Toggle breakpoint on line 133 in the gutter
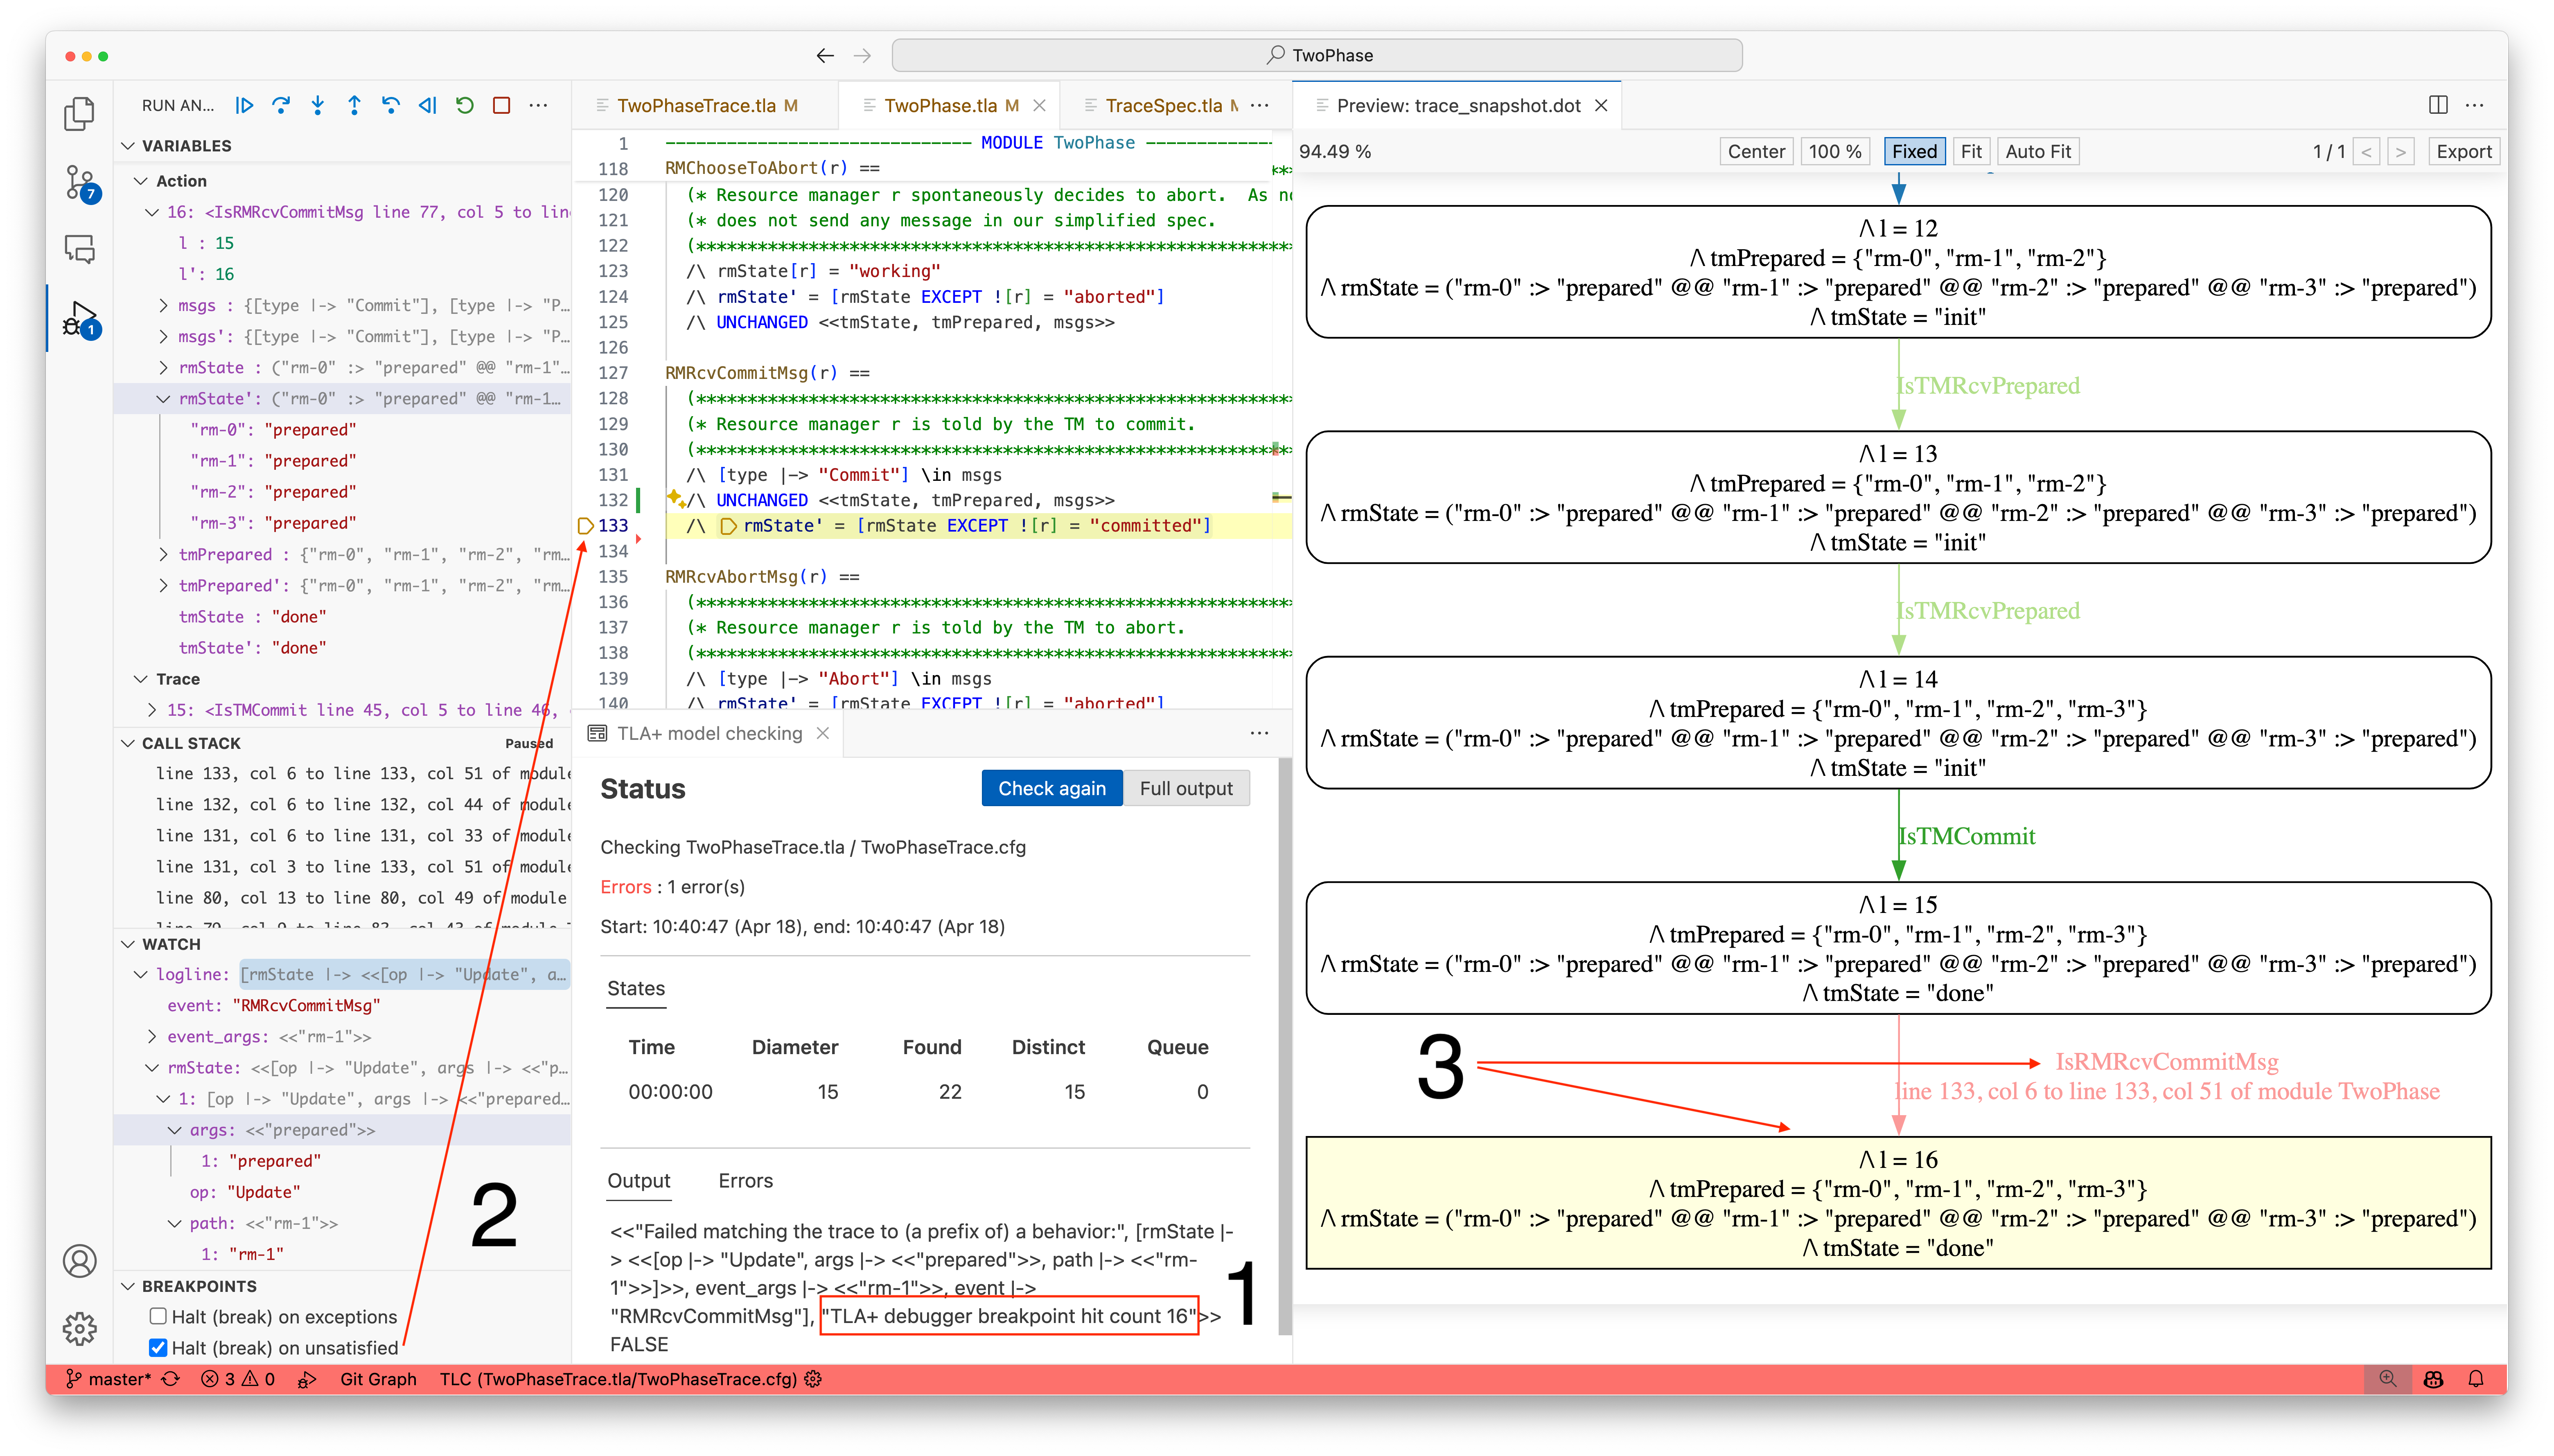This screenshot has height=1456, width=2554. coord(586,525)
